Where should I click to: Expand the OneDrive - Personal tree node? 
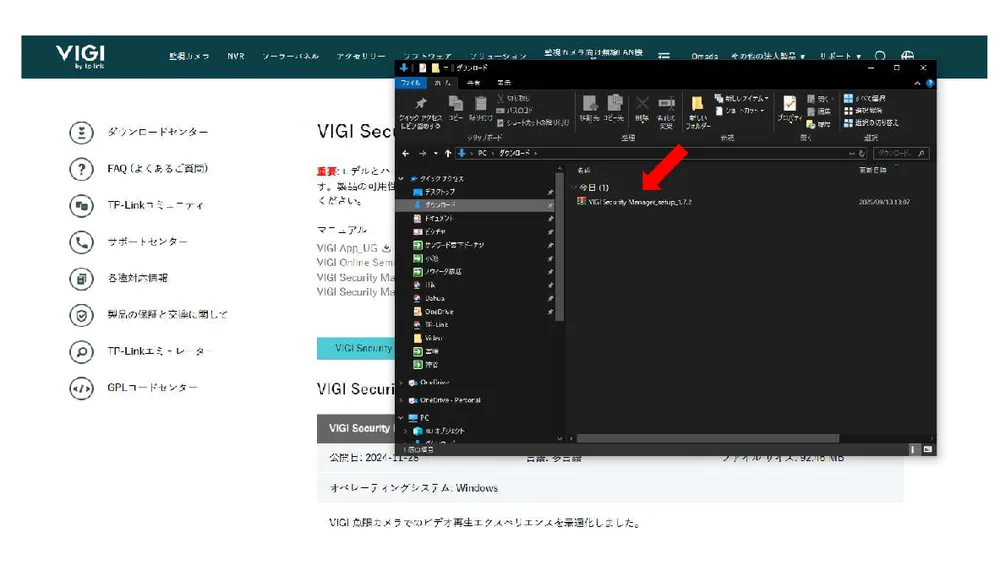401,400
